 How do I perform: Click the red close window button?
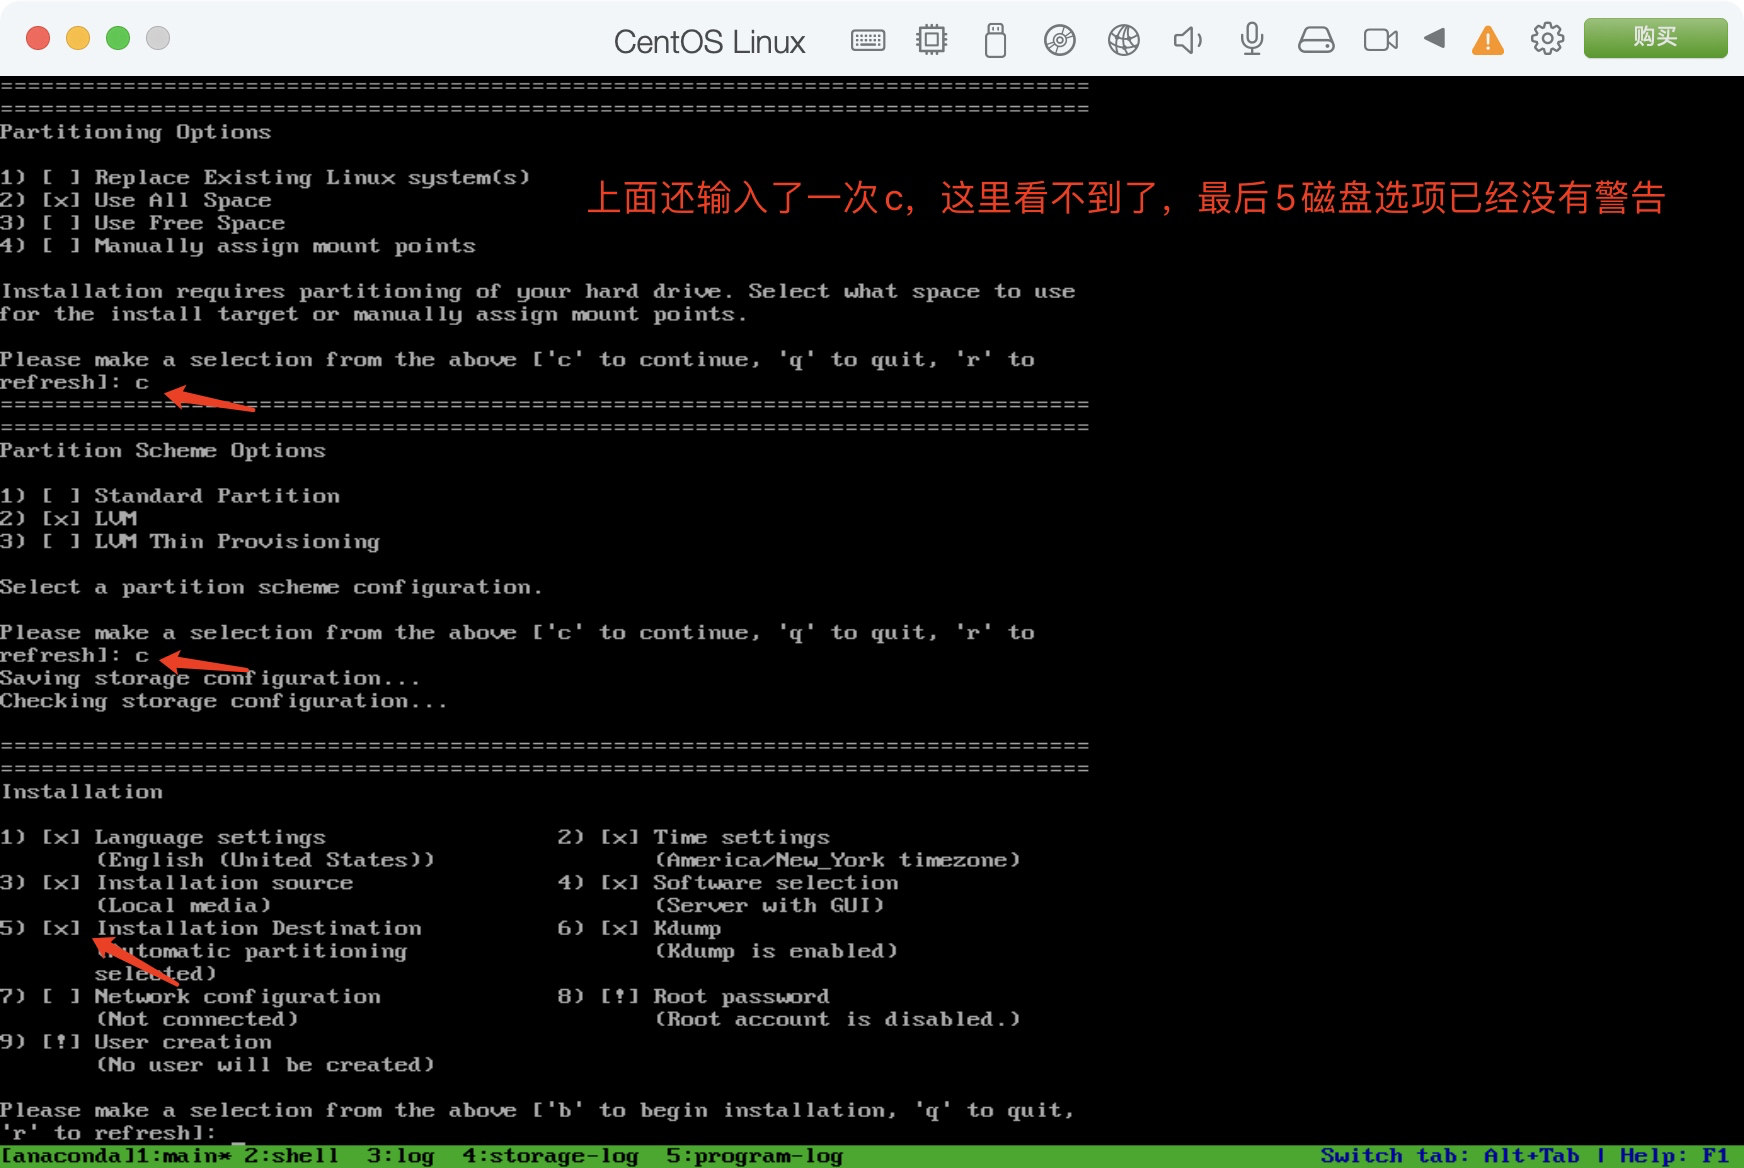(x=38, y=38)
